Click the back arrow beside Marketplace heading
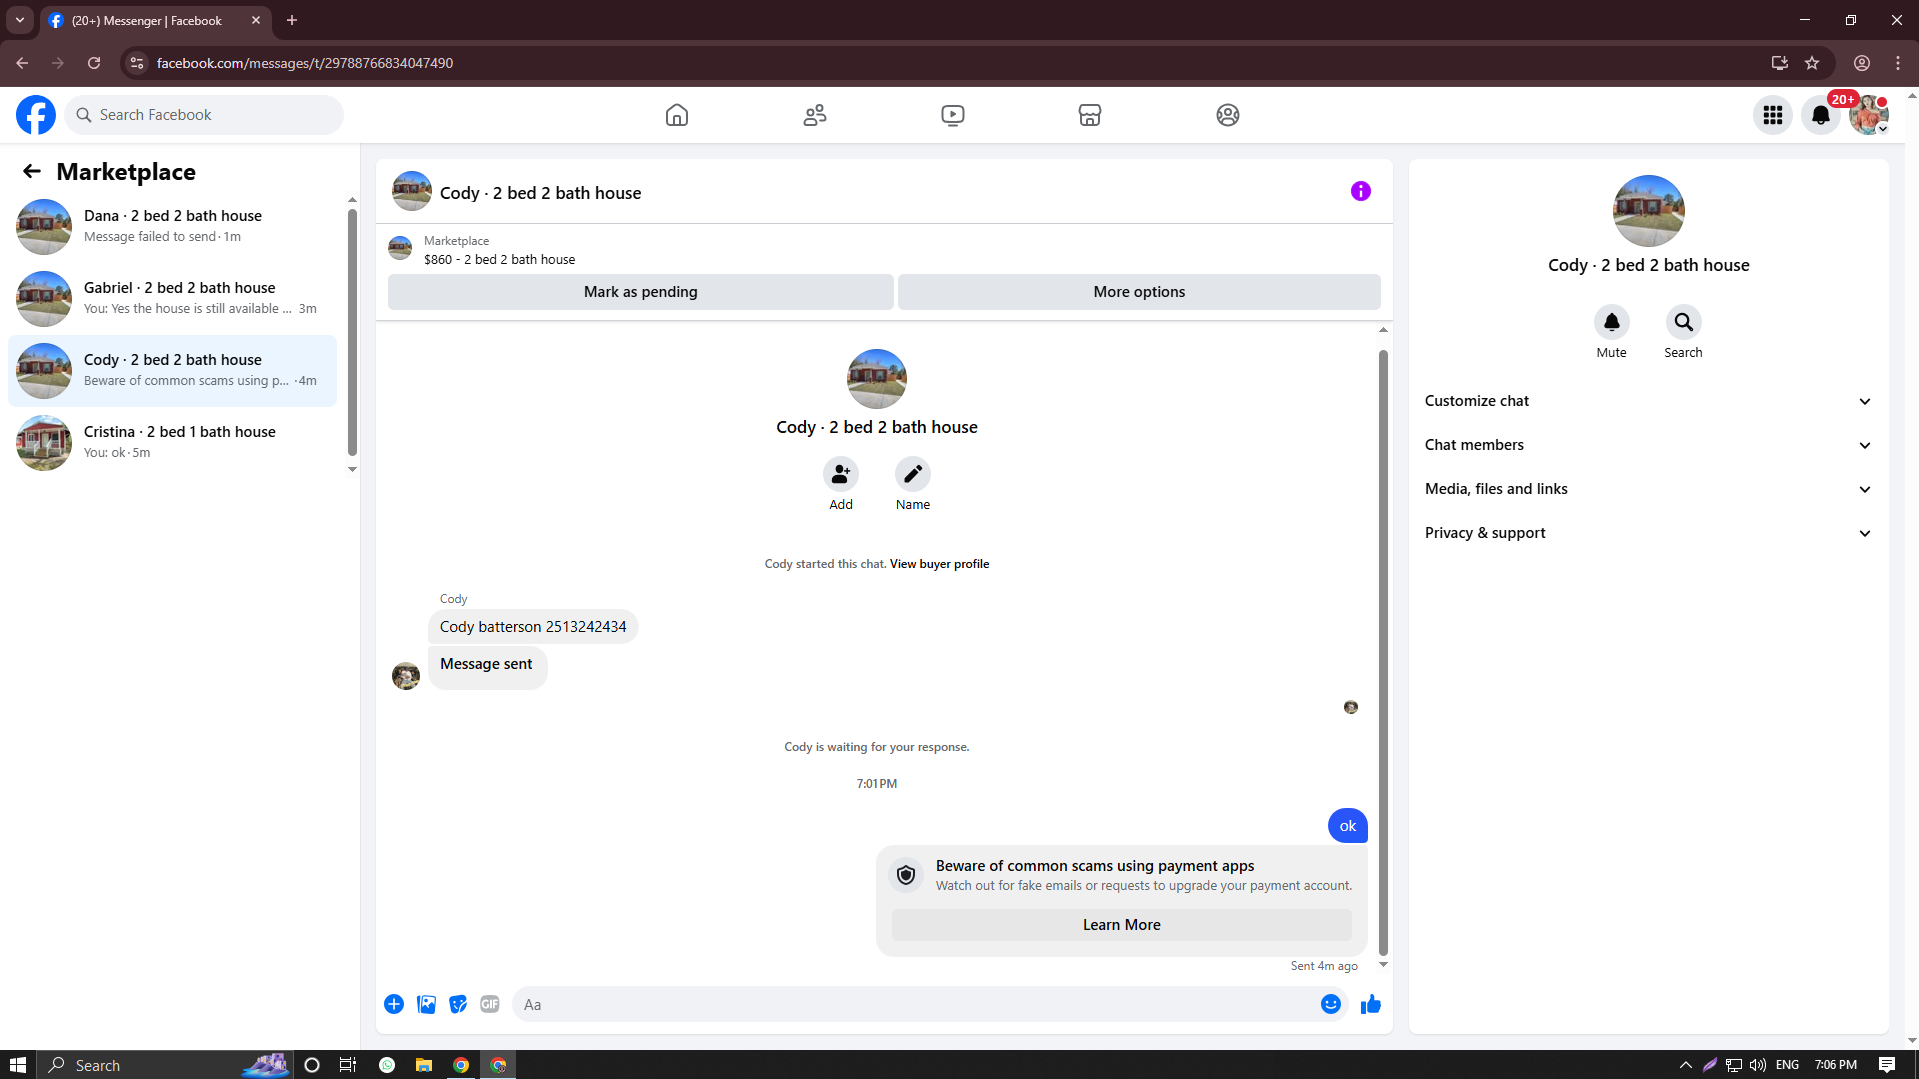Viewport: 1919px width, 1079px height. 32,171
